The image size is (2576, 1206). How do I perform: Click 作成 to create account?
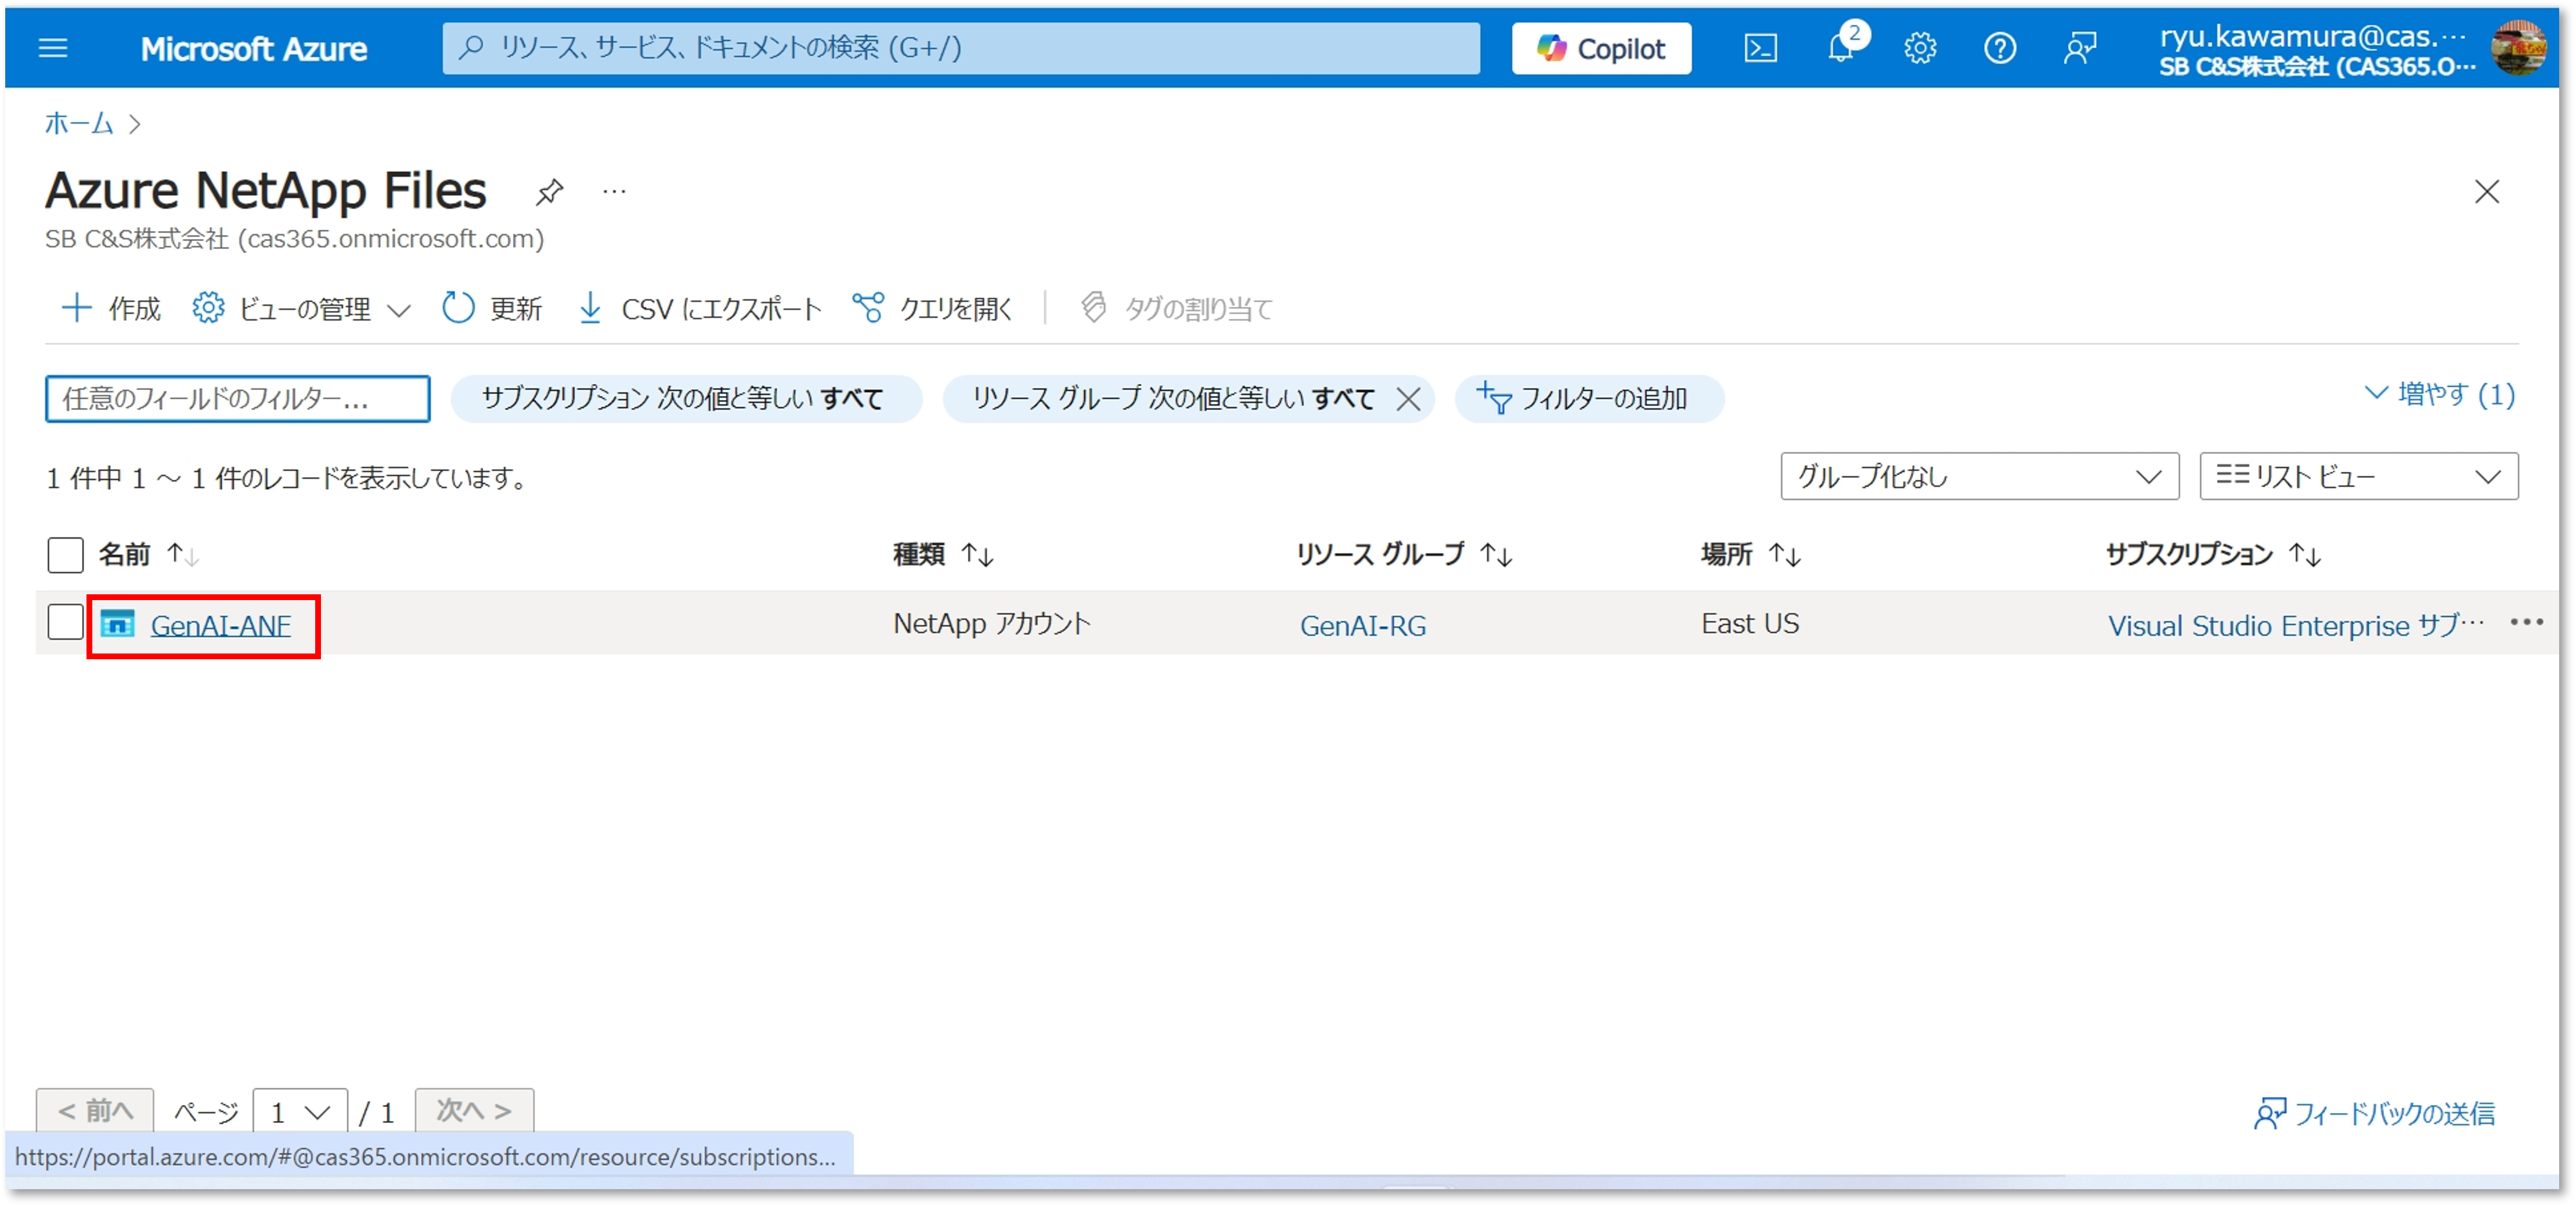[x=111, y=308]
